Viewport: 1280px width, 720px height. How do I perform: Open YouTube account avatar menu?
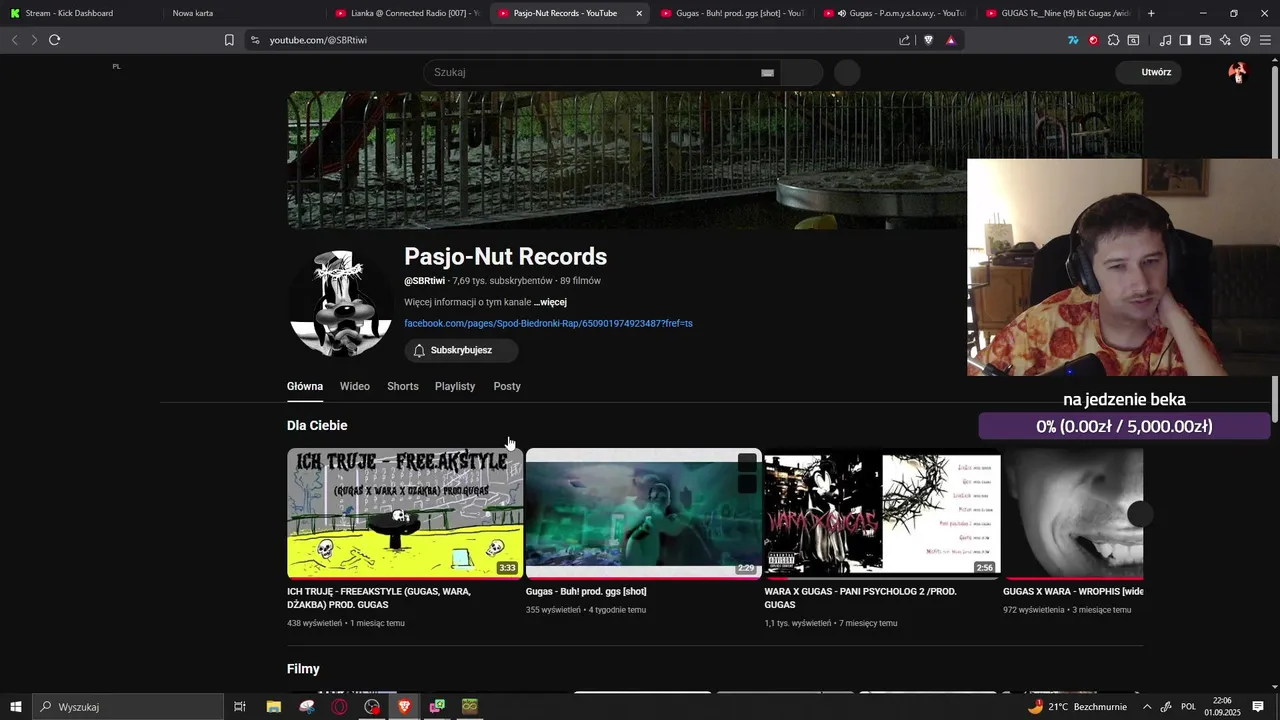coord(1237,72)
